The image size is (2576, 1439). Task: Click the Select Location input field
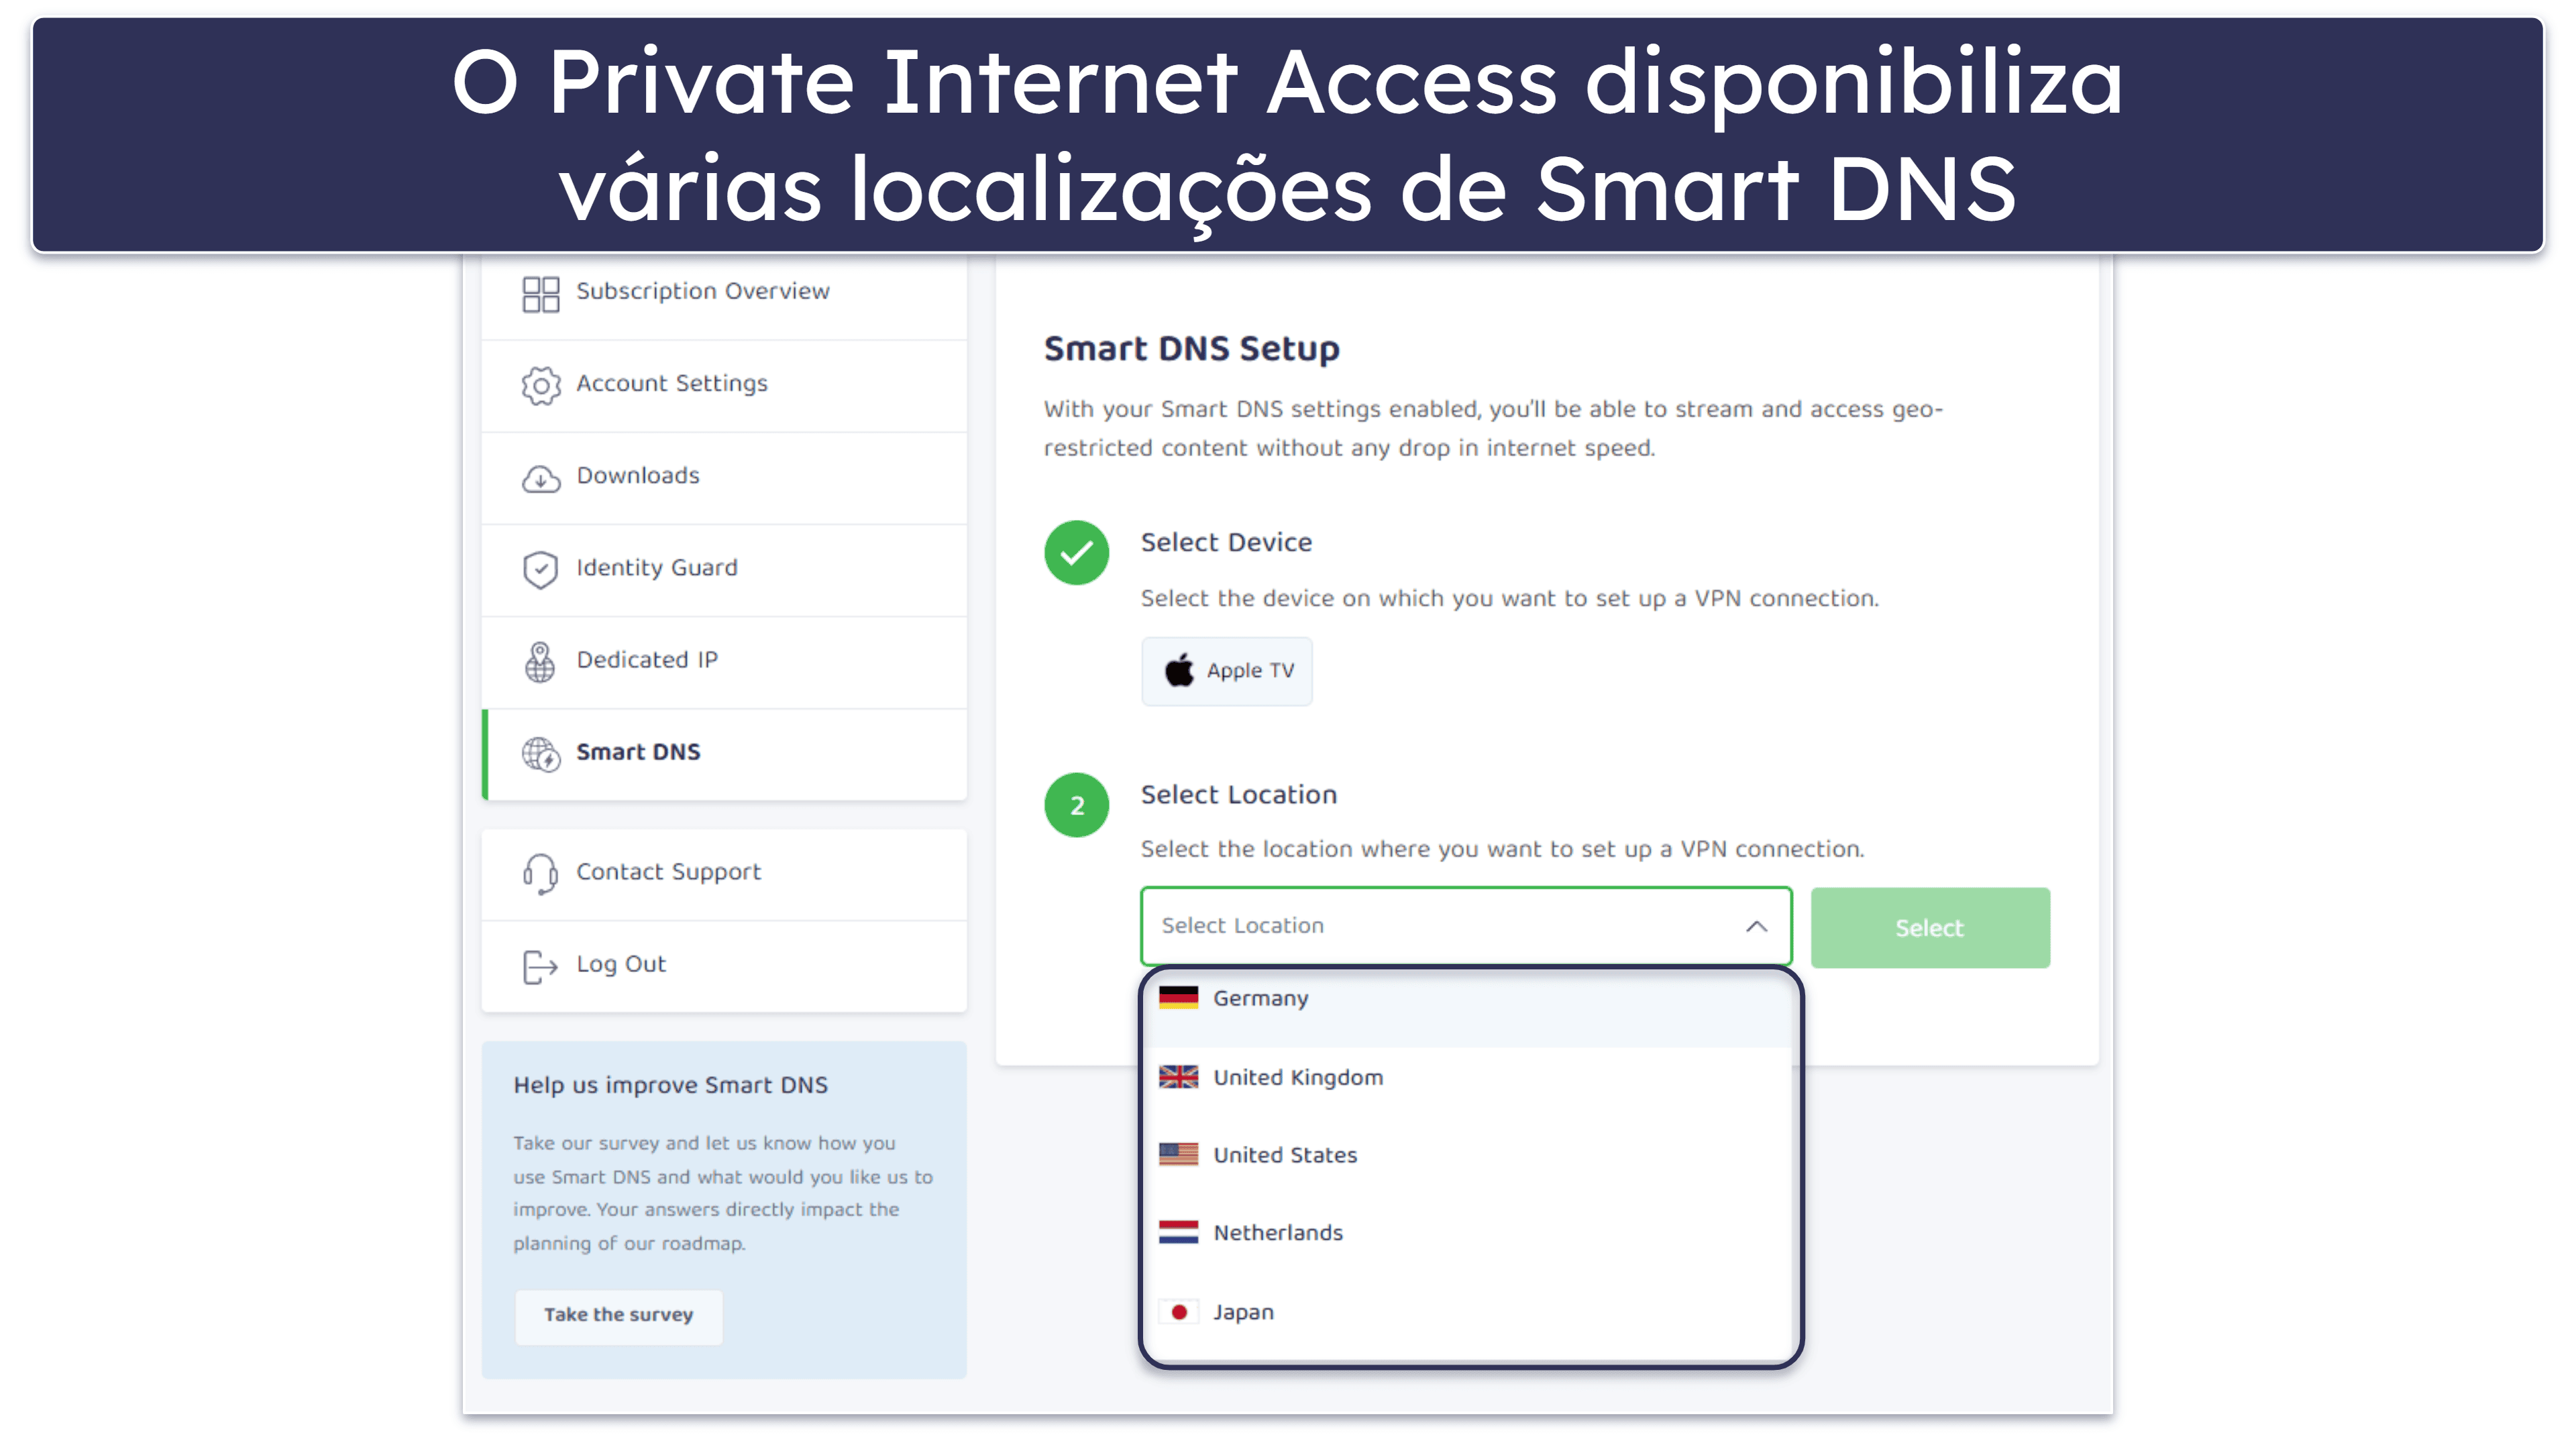tap(1460, 924)
